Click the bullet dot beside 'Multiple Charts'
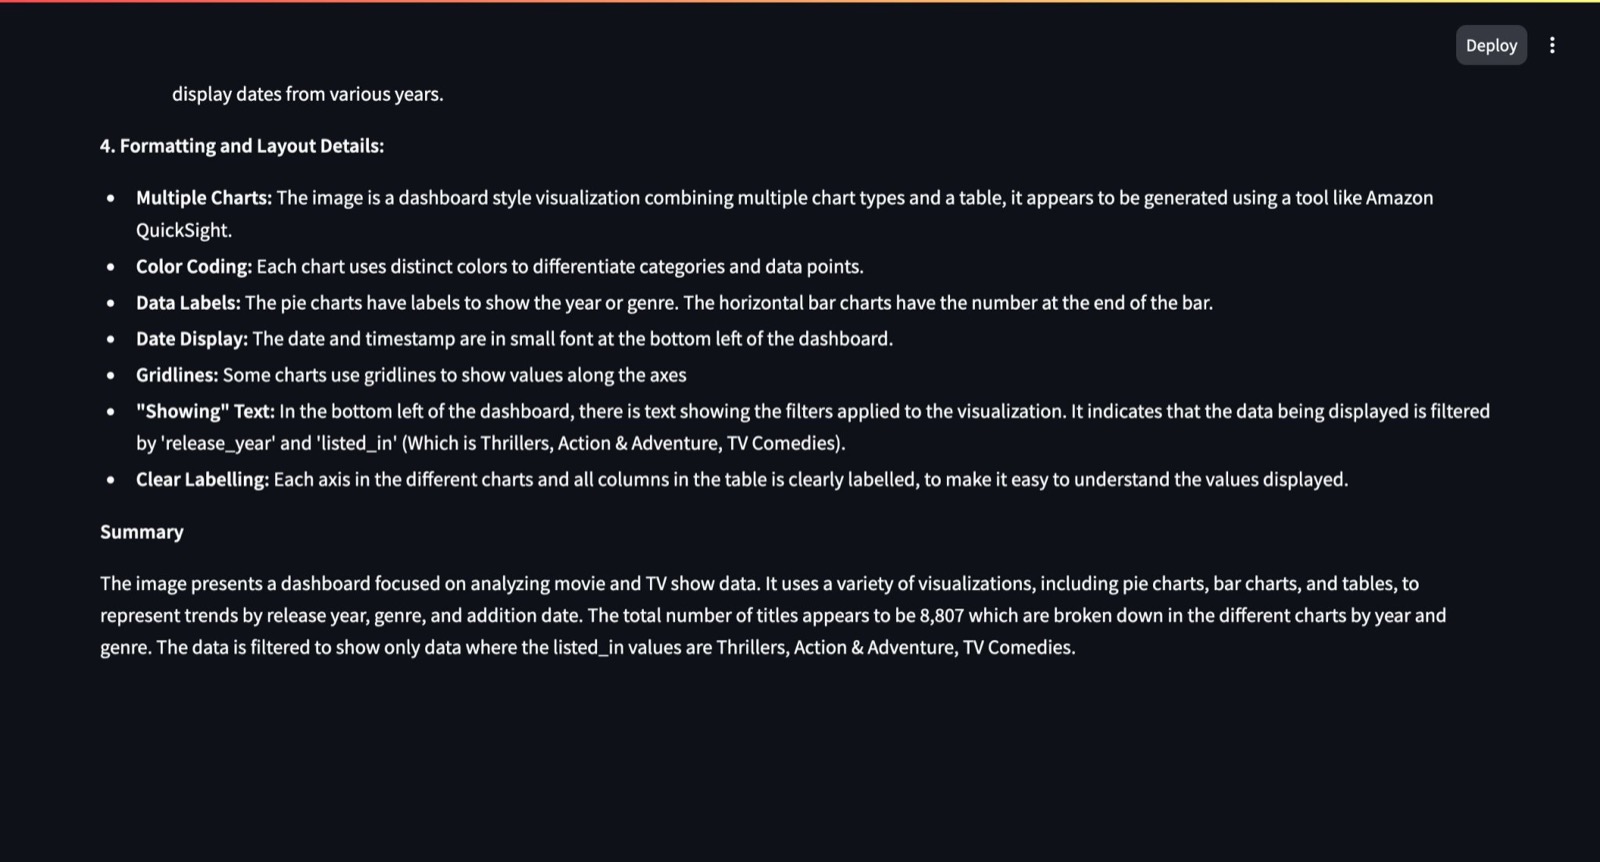Image resolution: width=1600 pixels, height=862 pixels. coord(110,199)
